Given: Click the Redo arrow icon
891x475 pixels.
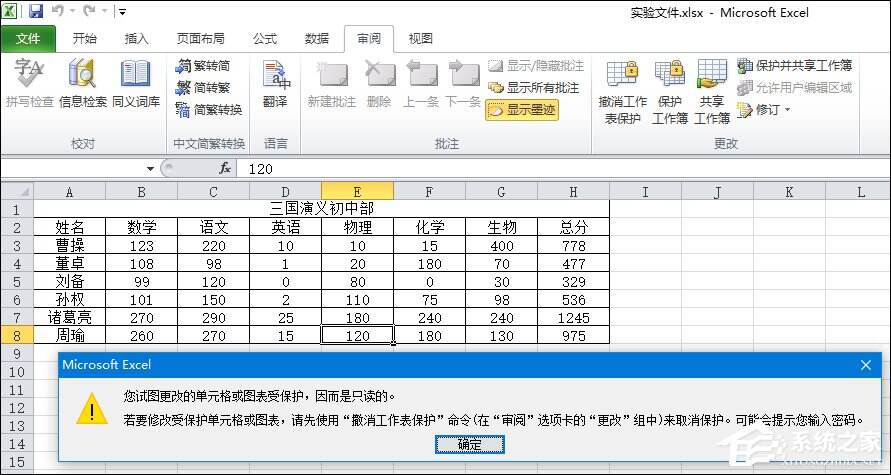Looking at the screenshot, I should point(89,11).
